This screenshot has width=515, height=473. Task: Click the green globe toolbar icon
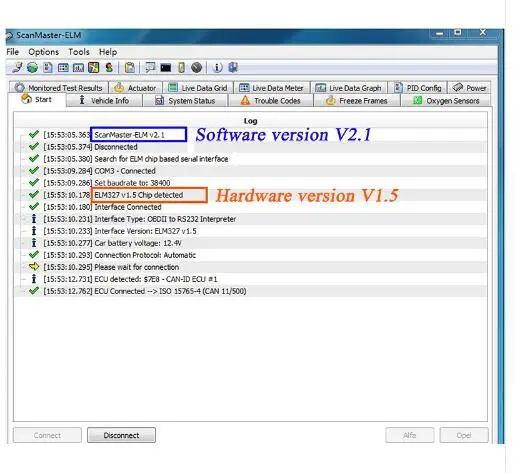point(32,68)
